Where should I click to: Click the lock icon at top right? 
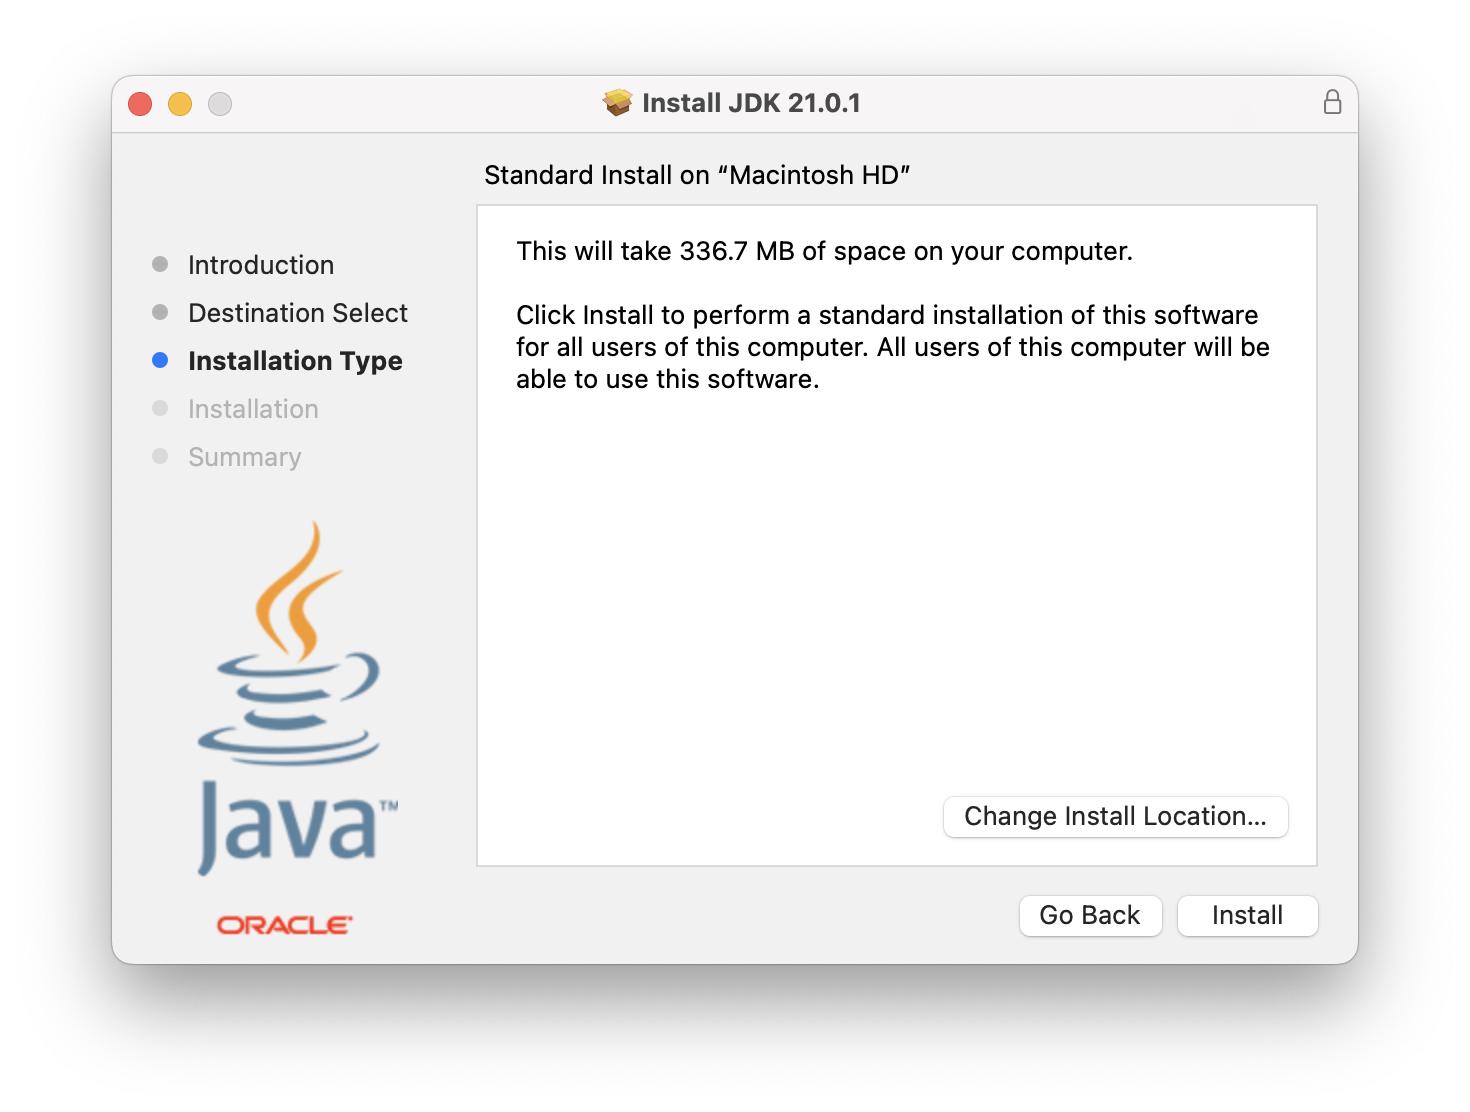coord(1332,102)
